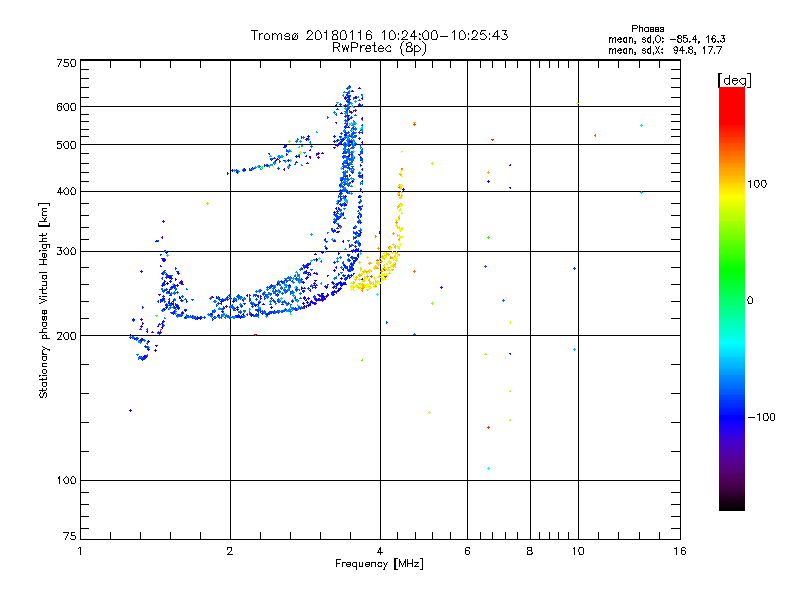Click the y-axis tick label '200'
Viewport: 800px width, 600px height.
click(66, 336)
